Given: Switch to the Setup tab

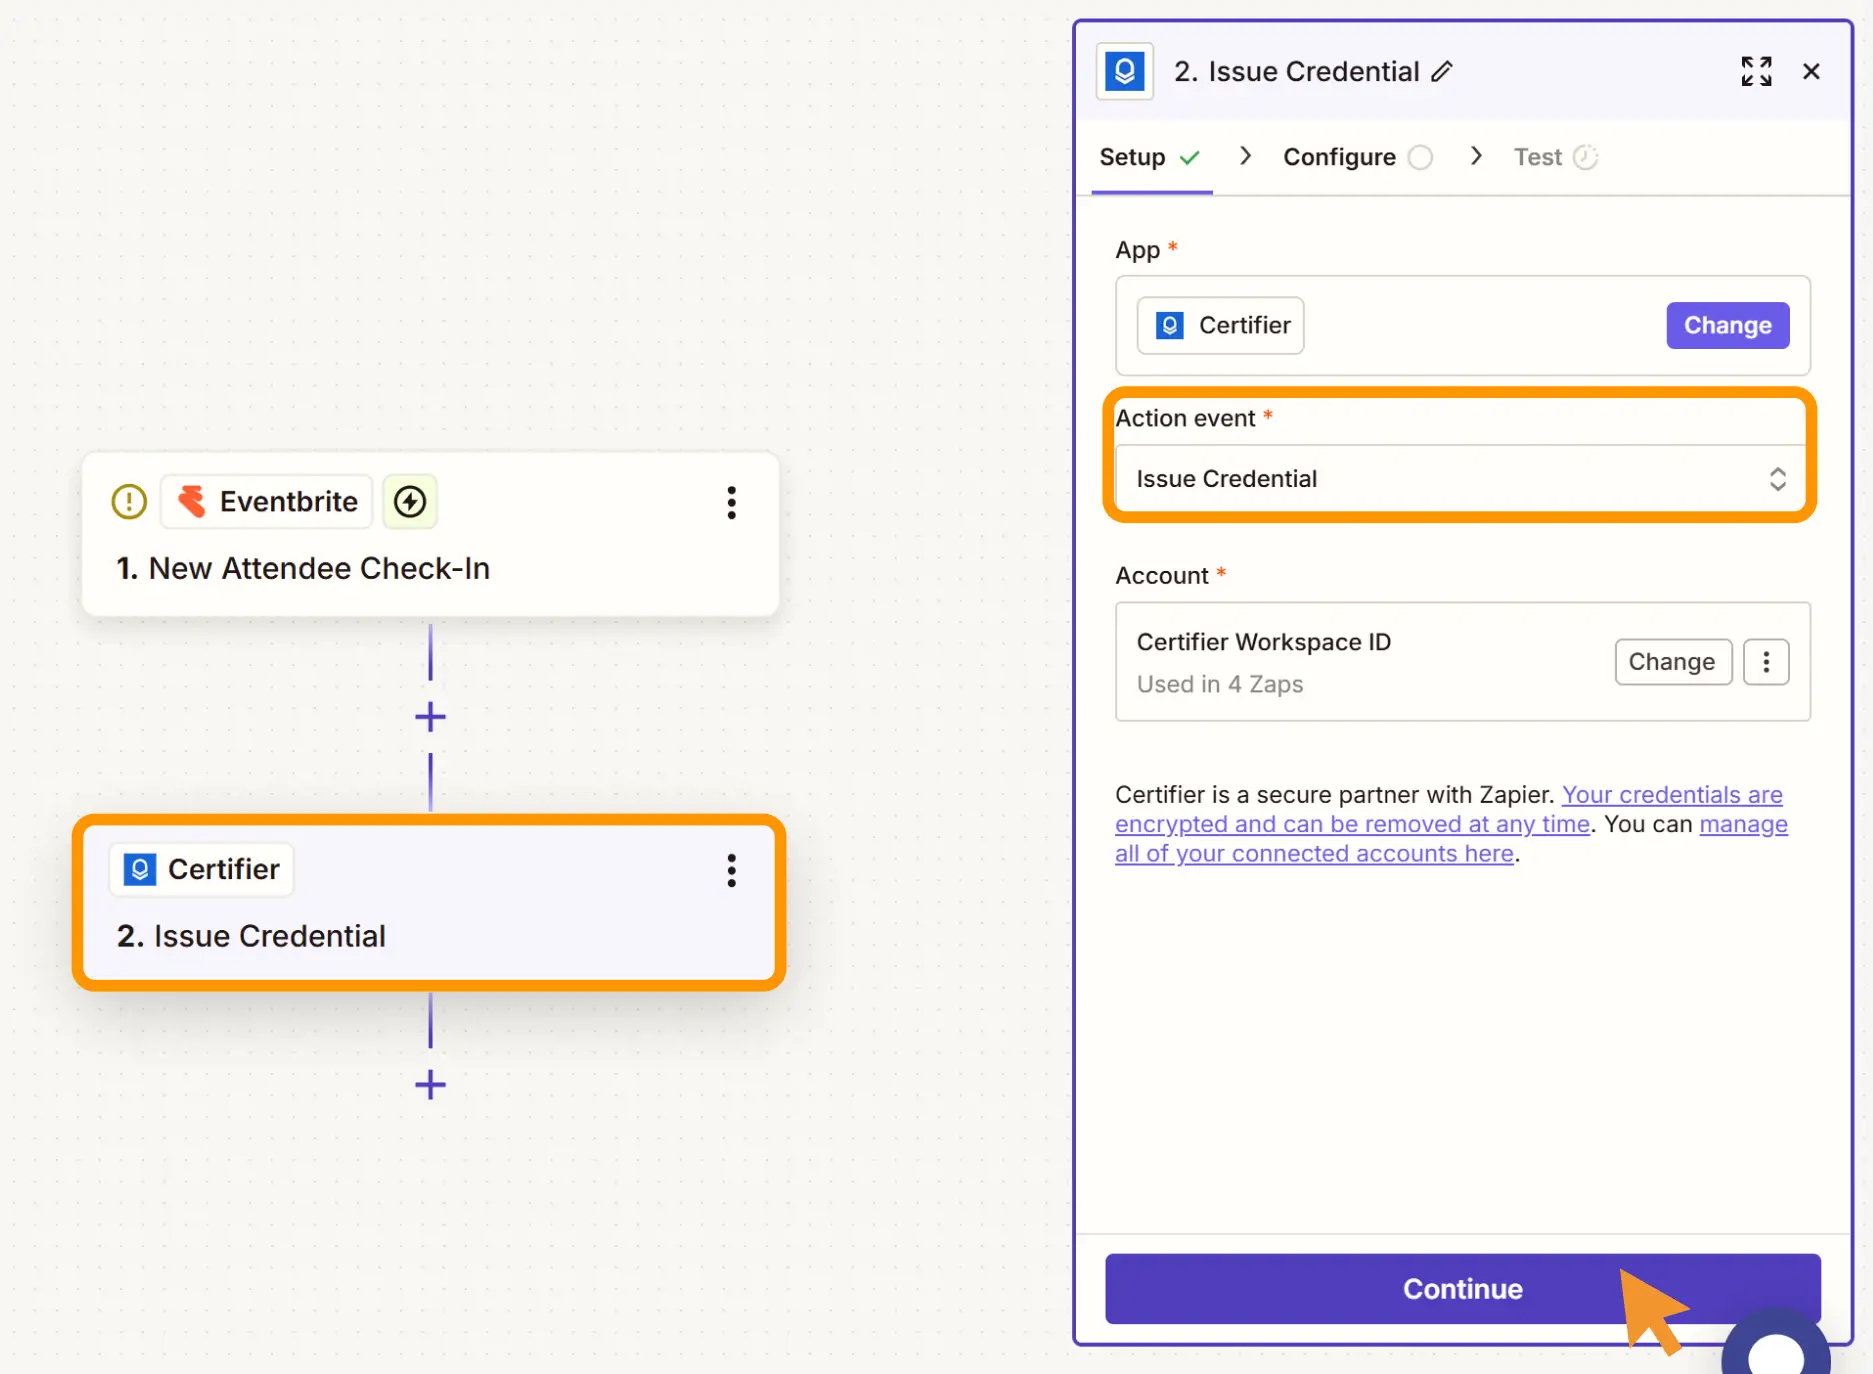Looking at the screenshot, I should [x=1150, y=157].
